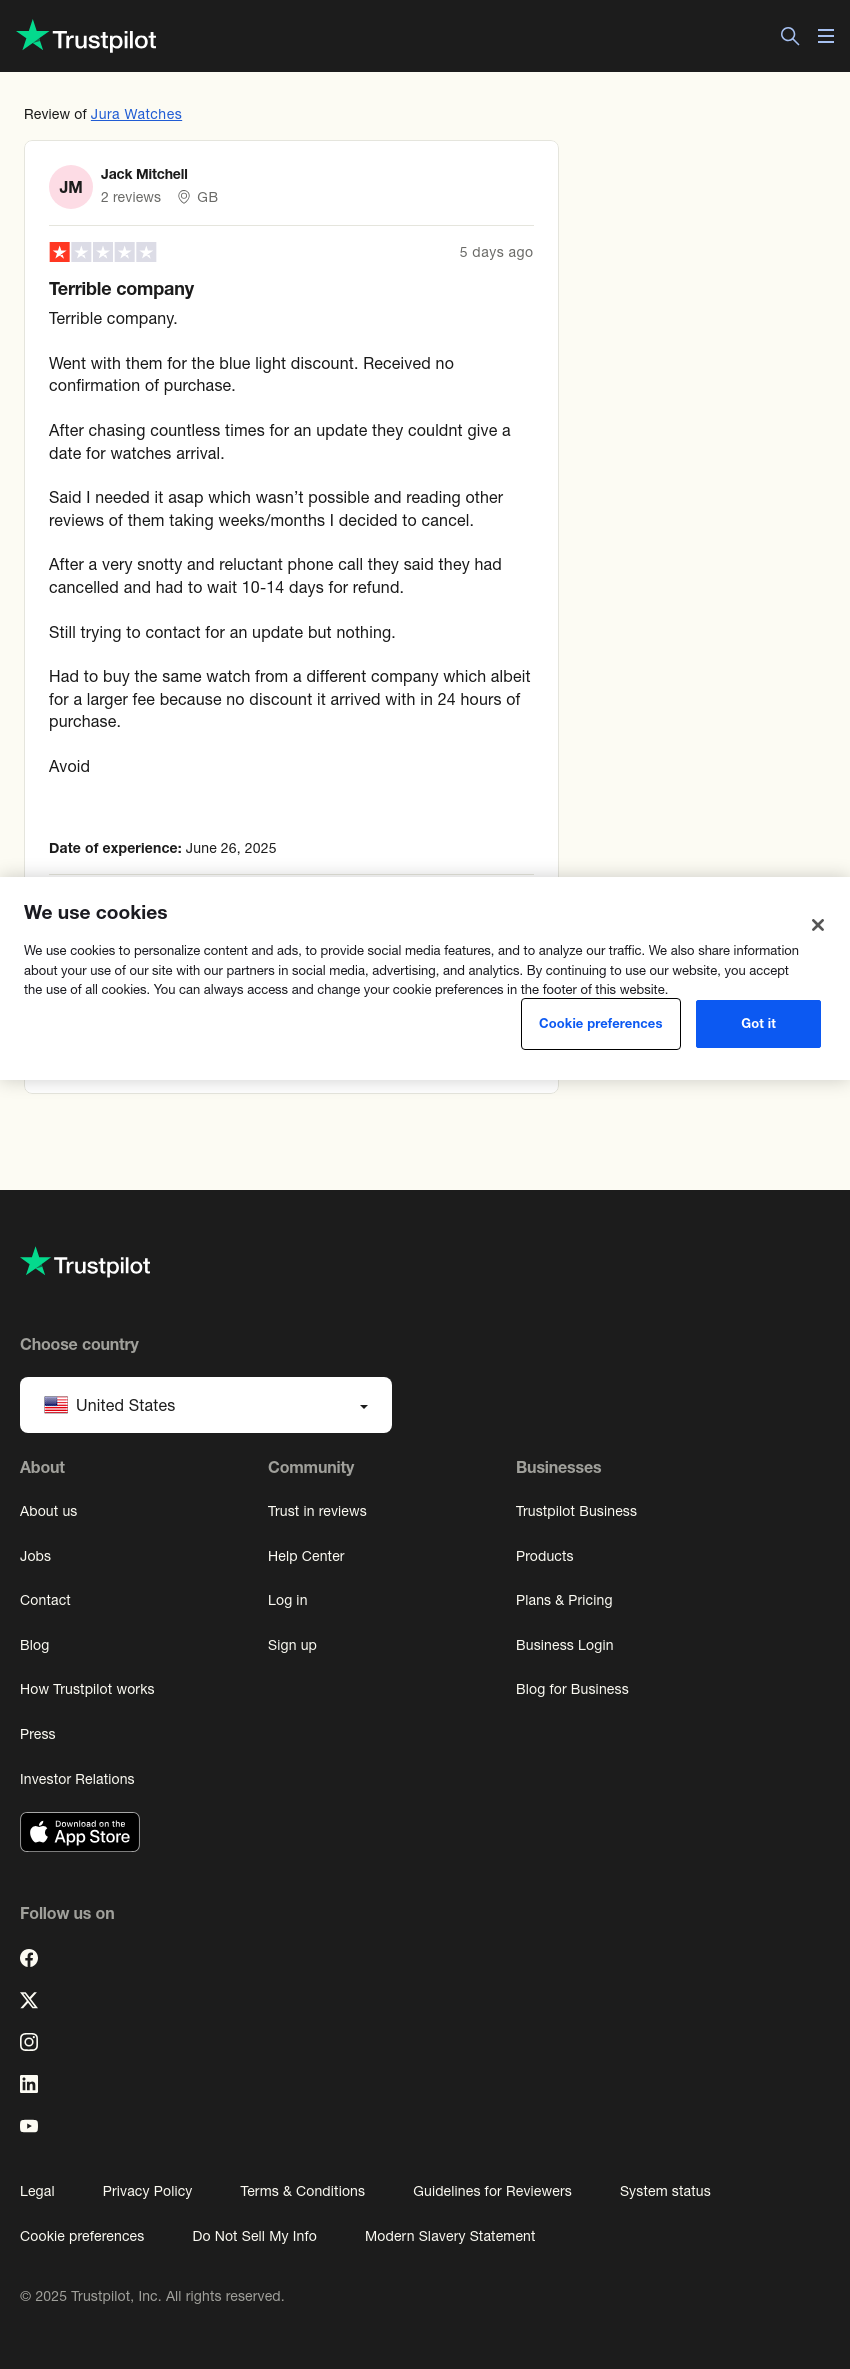Close the cookie banner with the X

coord(818,925)
